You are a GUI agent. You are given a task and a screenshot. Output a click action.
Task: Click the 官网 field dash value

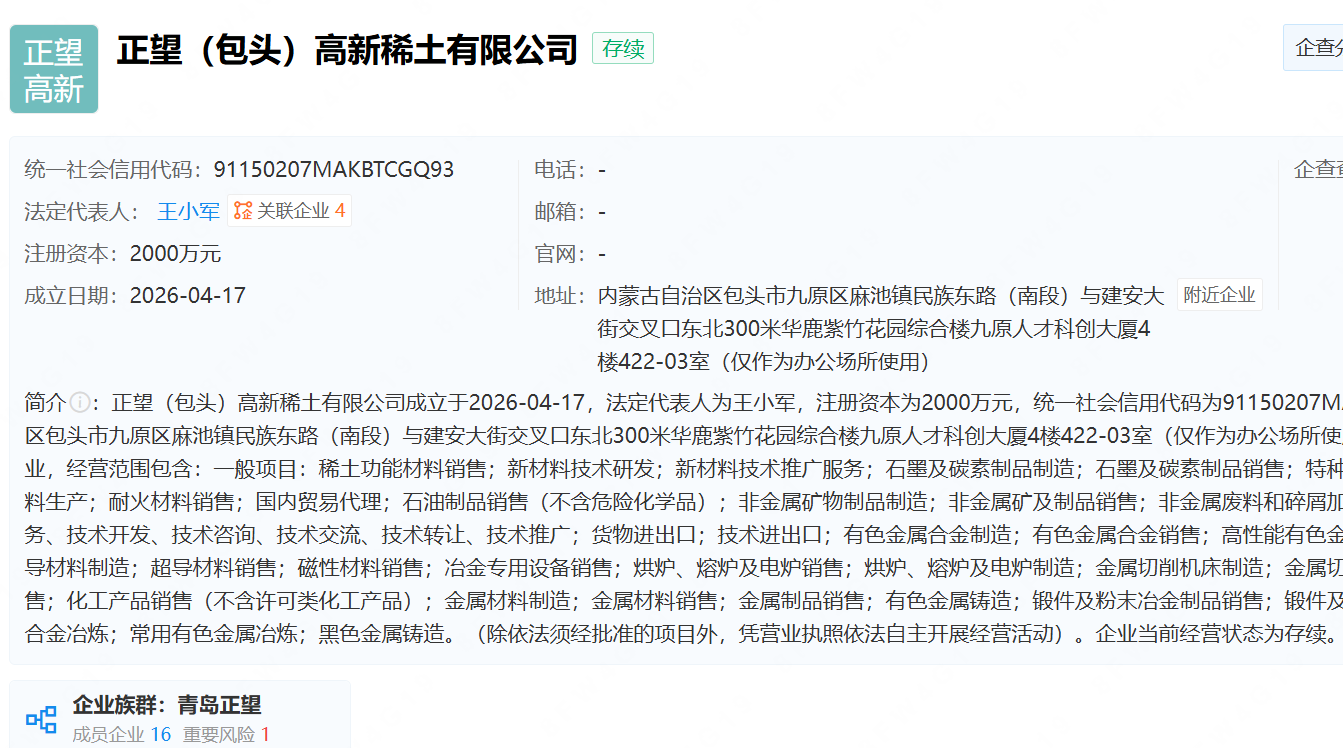[602, 254]
